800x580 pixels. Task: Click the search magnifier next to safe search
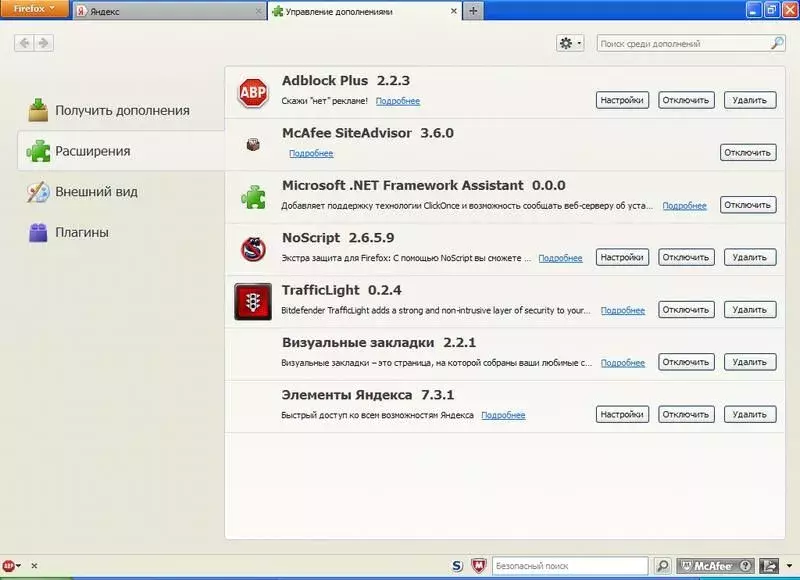(662, 566)
